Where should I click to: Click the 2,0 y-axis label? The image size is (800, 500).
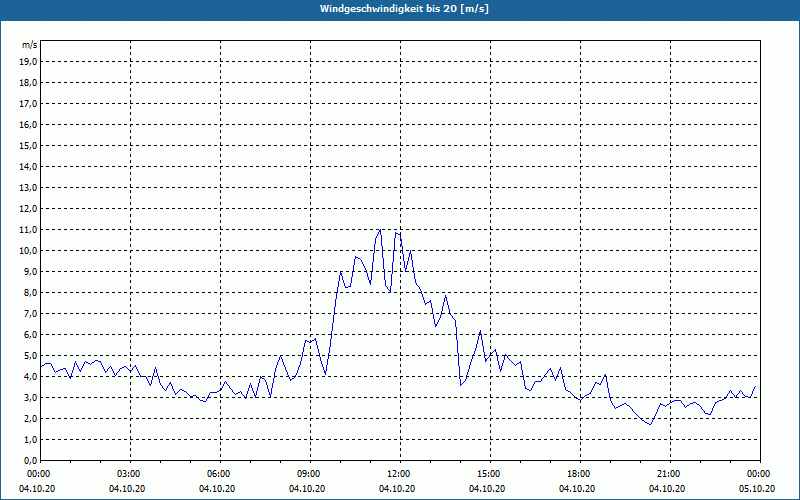[x=30, y=418]
